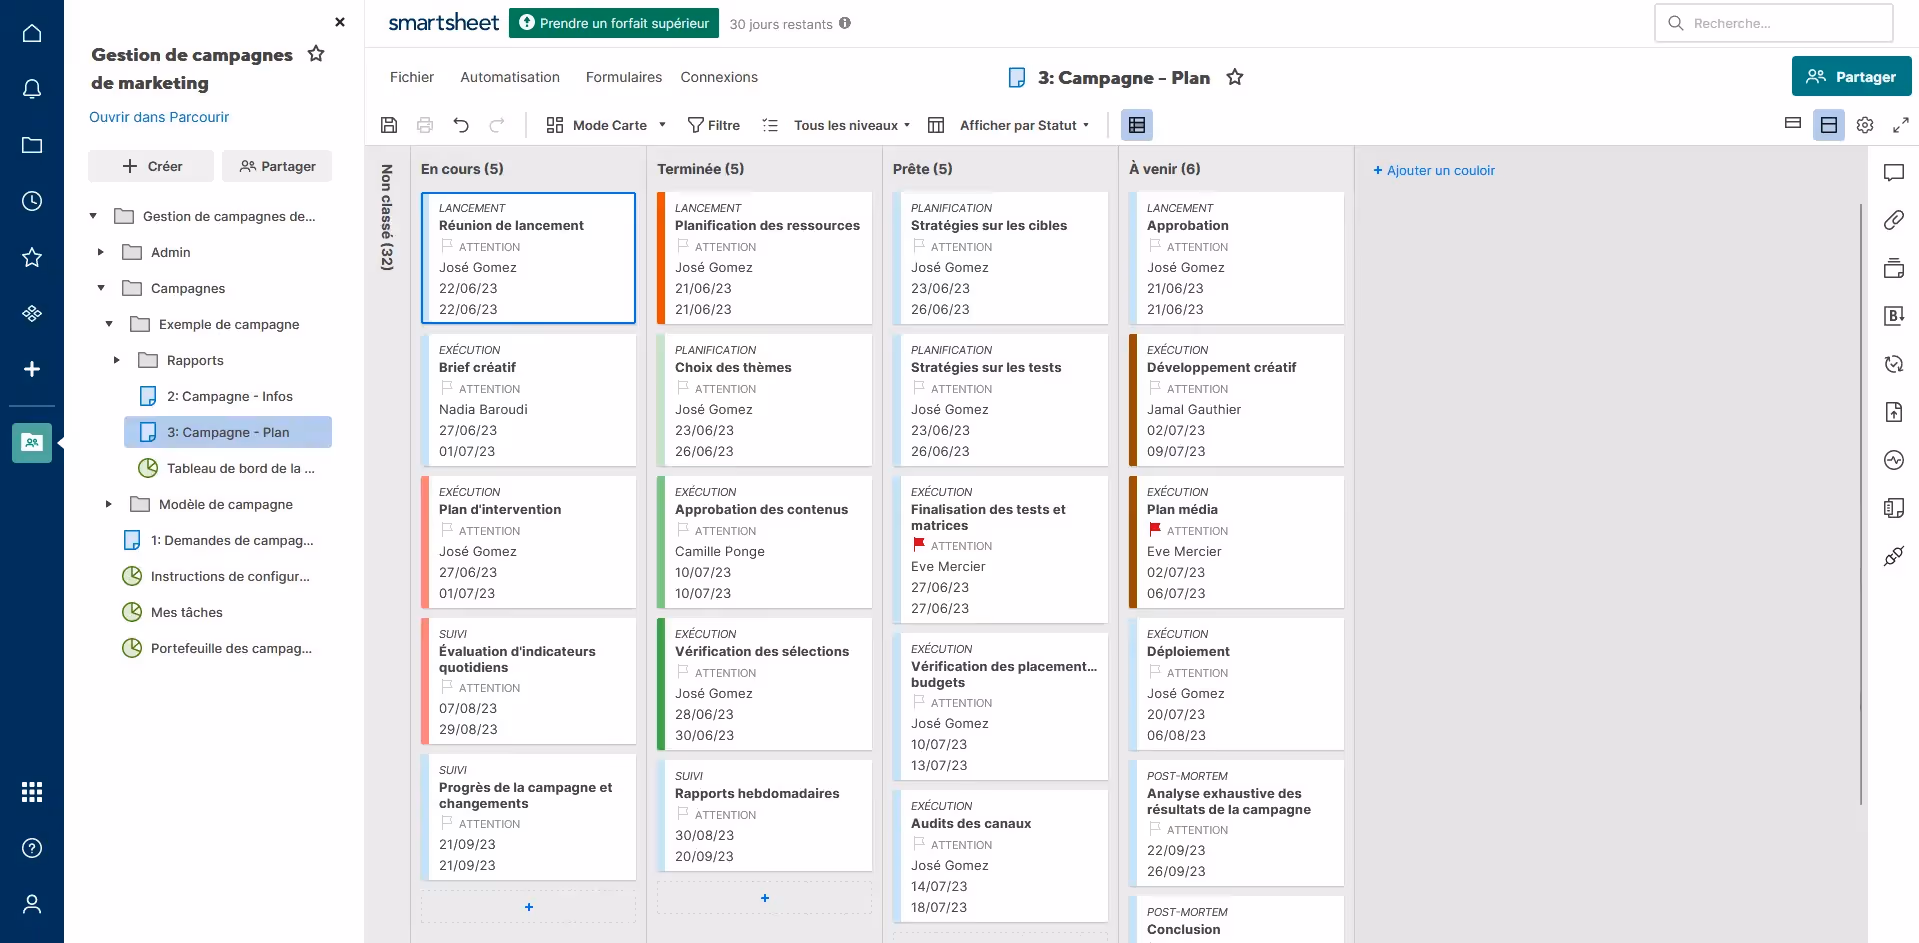
Task: Click the Partager button at top right
Action: tap(1851, 77)
